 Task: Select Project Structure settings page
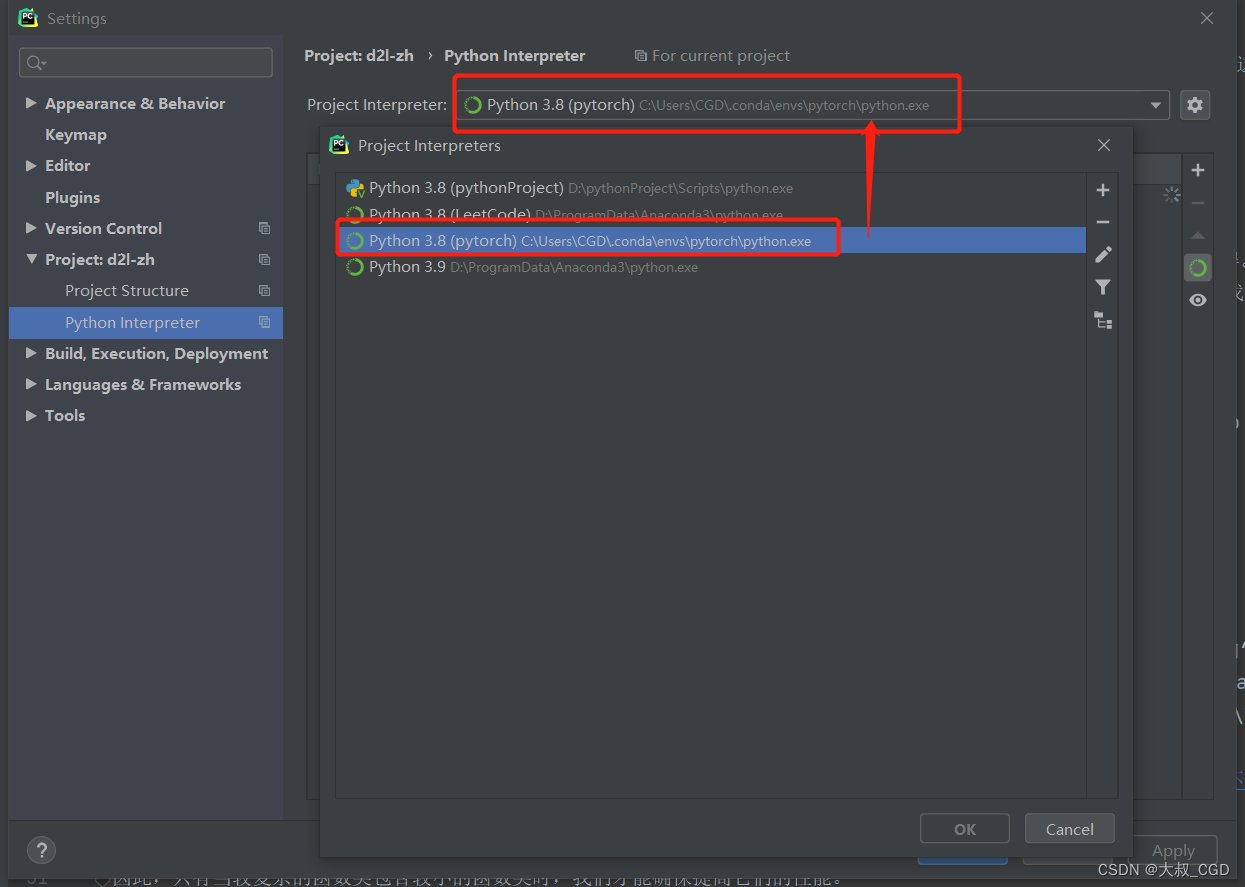(x=127, y=290)
